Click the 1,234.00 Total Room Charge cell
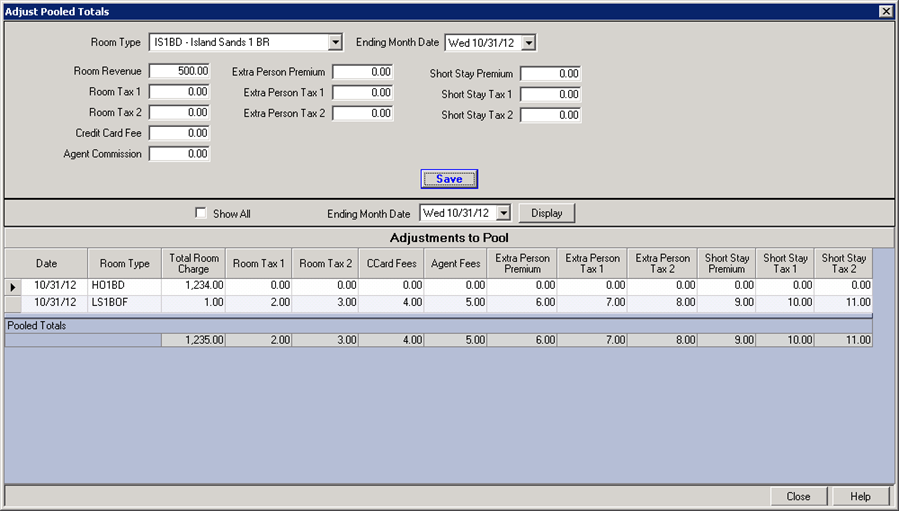Screen dimensions: 899x511 click(194, 286)
